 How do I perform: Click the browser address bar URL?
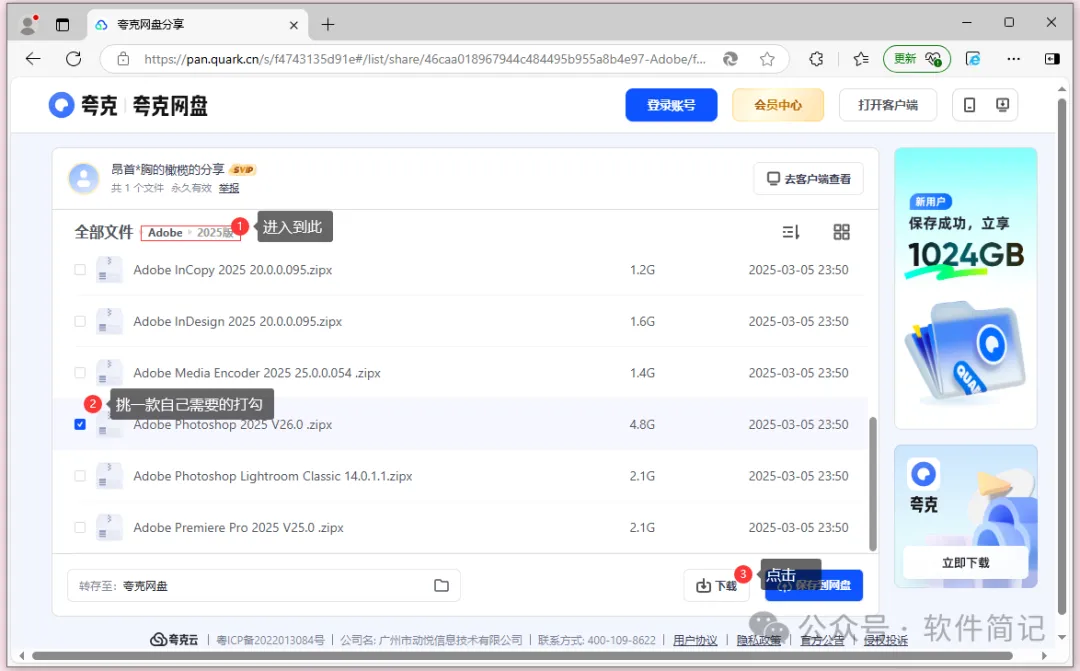pos(424,59)
